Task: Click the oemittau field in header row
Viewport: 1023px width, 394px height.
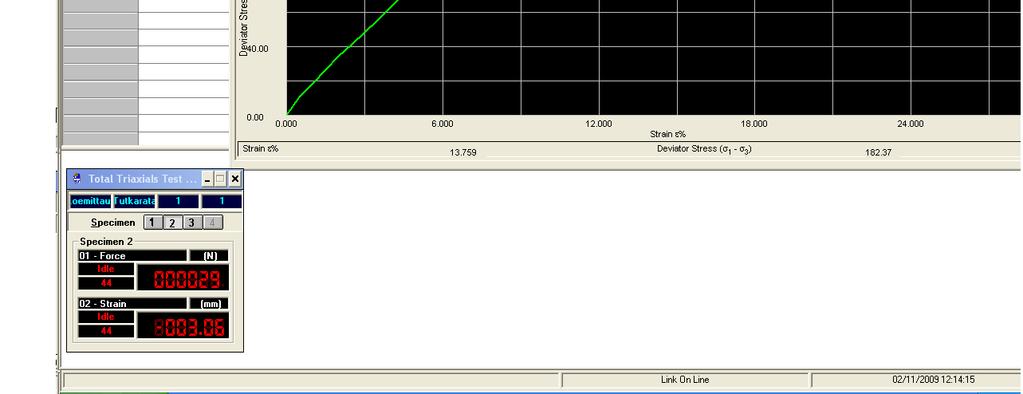Action: click(x=91, y=202)
